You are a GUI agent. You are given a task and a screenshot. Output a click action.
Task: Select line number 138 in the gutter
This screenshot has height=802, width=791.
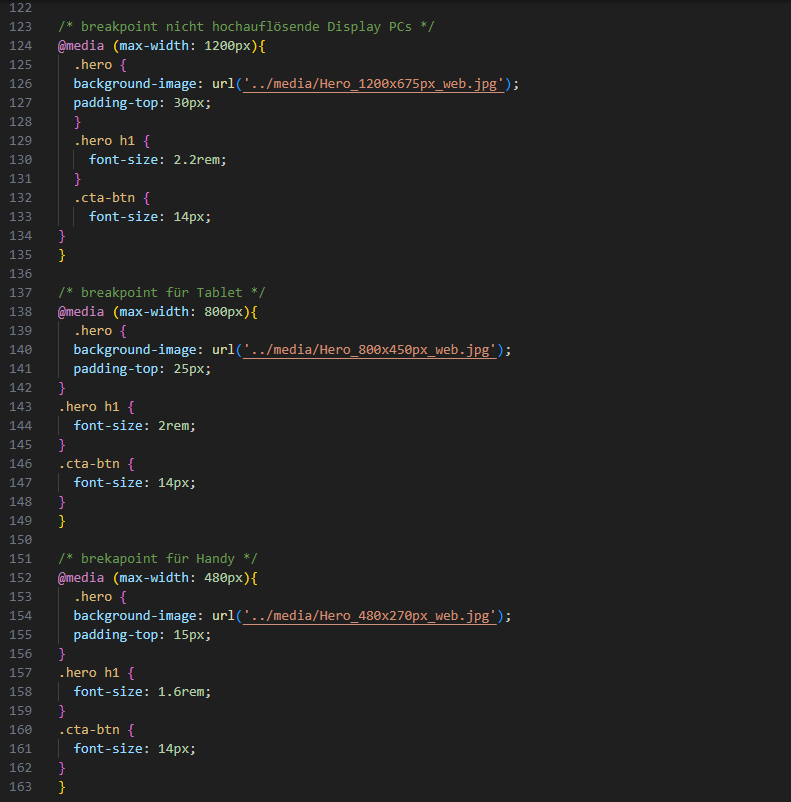coord(18,312)
